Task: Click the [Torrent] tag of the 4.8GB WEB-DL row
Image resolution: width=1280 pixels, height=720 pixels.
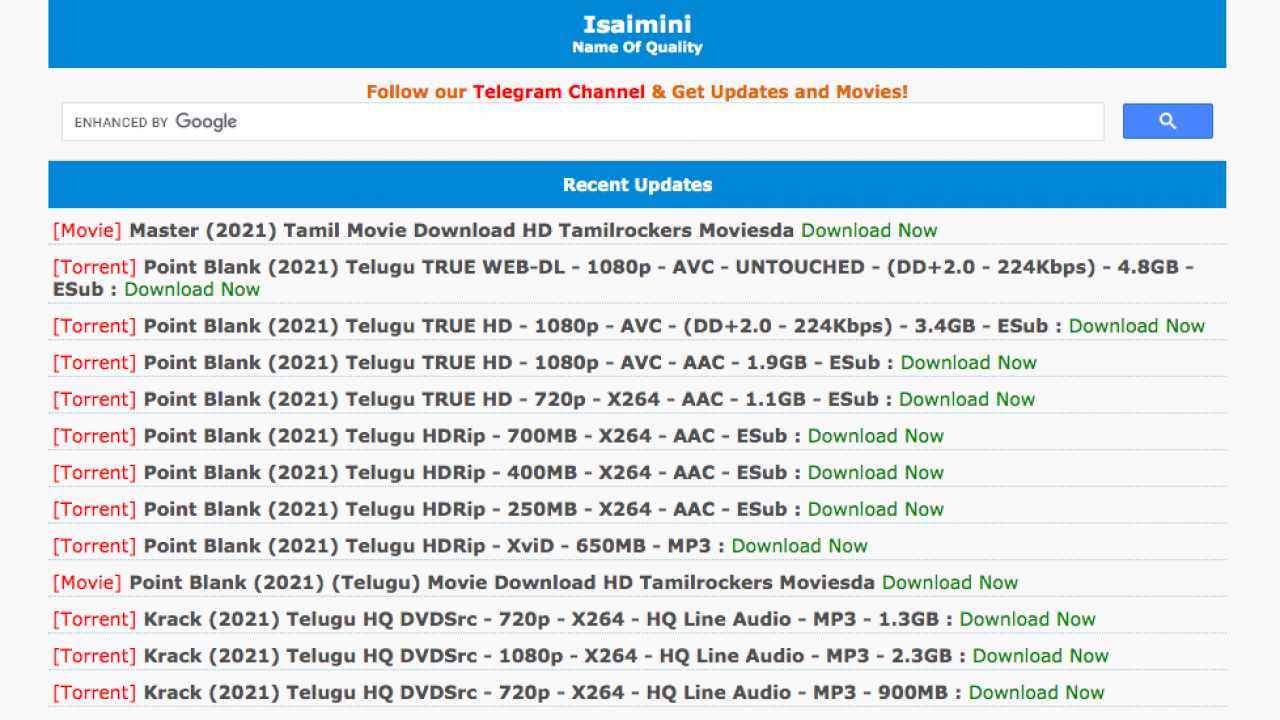Action: point(94,267)
